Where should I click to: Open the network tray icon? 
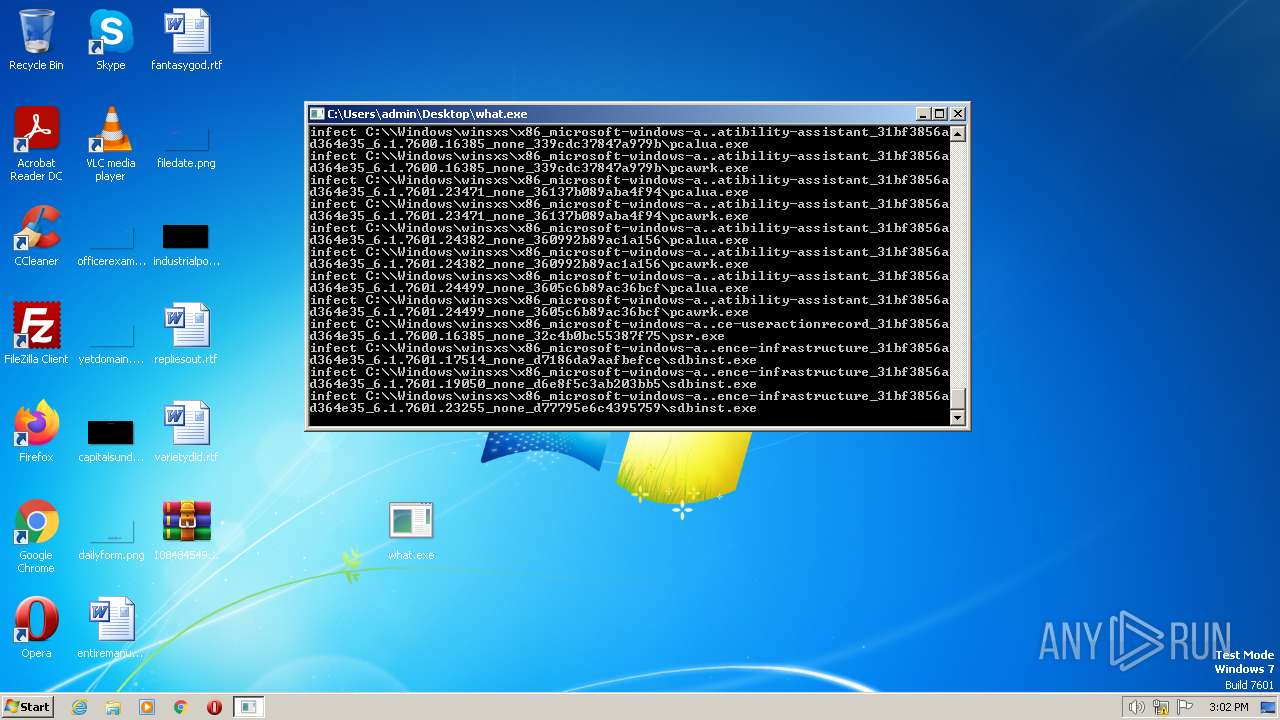point(1161,707)
